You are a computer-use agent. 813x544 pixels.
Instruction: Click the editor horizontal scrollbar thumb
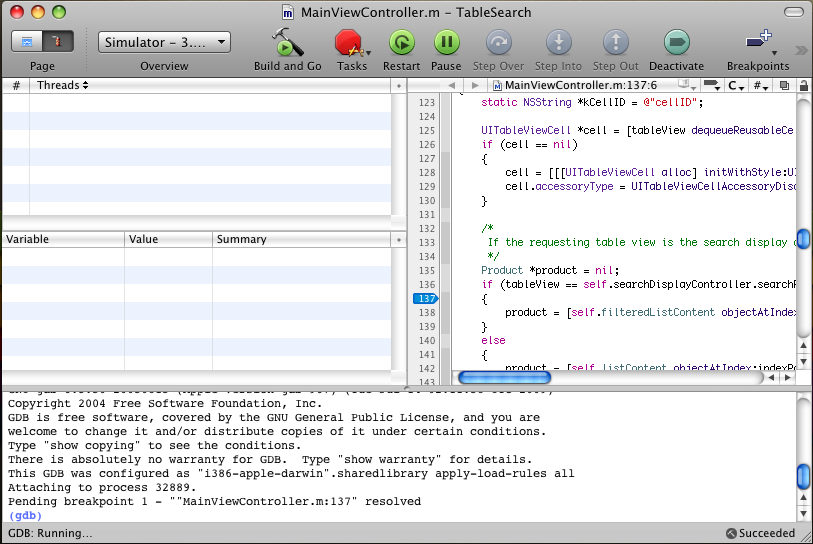[504, 378]
